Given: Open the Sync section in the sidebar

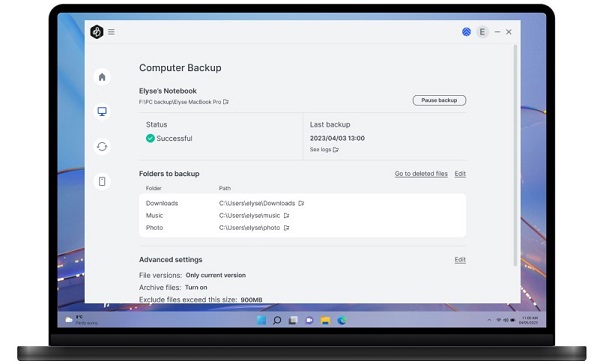Looking at the screenshot, I should 102,146.
